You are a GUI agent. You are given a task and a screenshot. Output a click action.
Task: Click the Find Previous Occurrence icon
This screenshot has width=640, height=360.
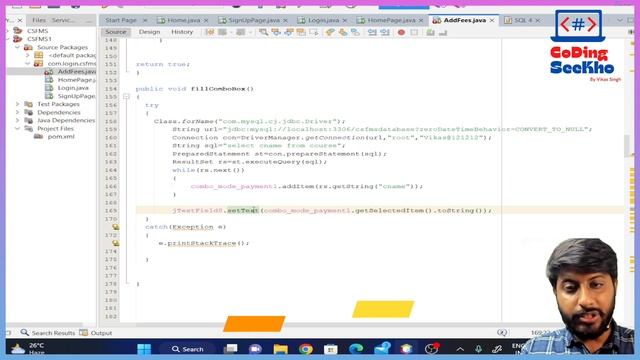276,32
